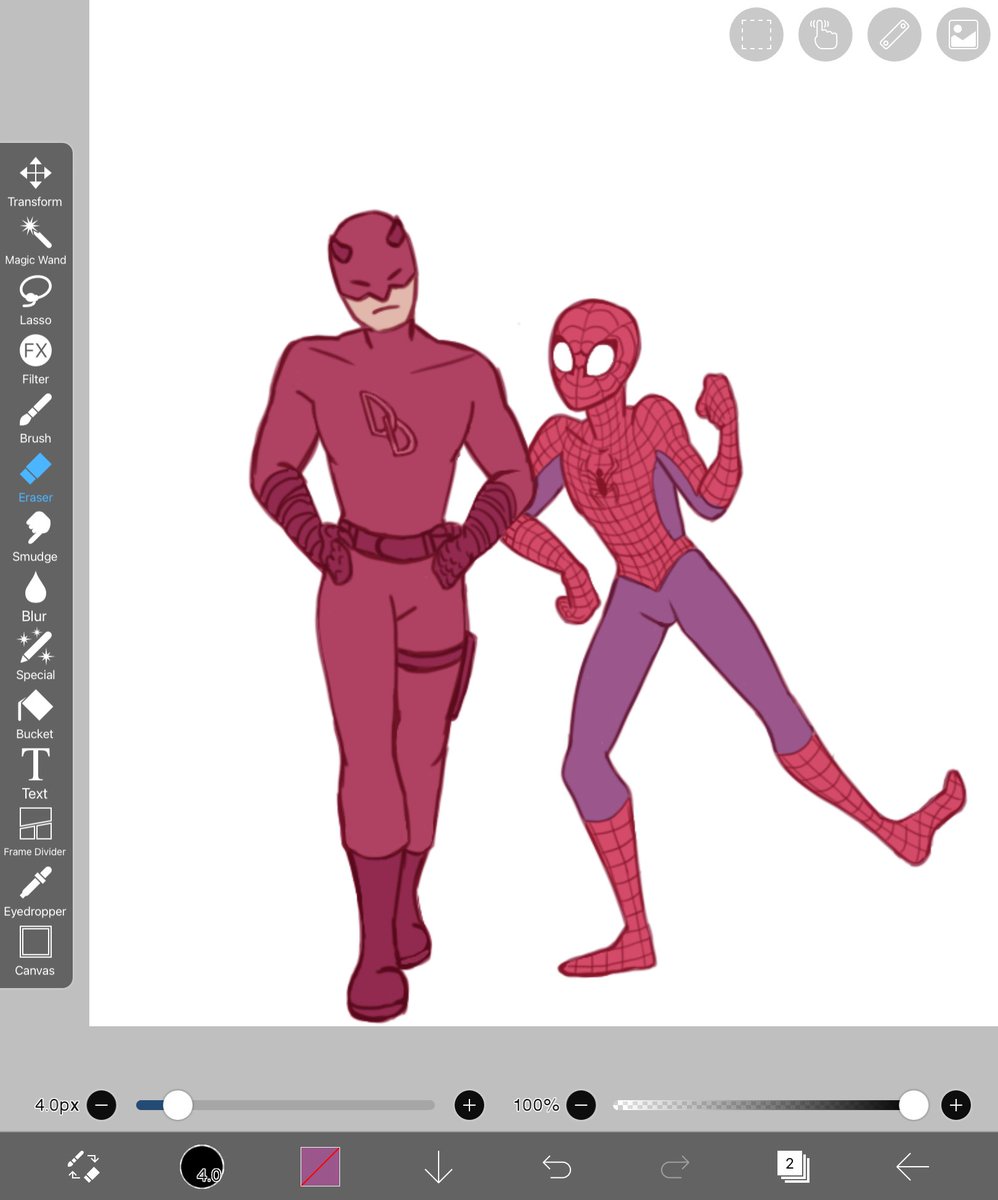The height and width of the screenshot is (1200, 998).
Task: Click the thickness slider handle
Action: [x=177, y=1105]
